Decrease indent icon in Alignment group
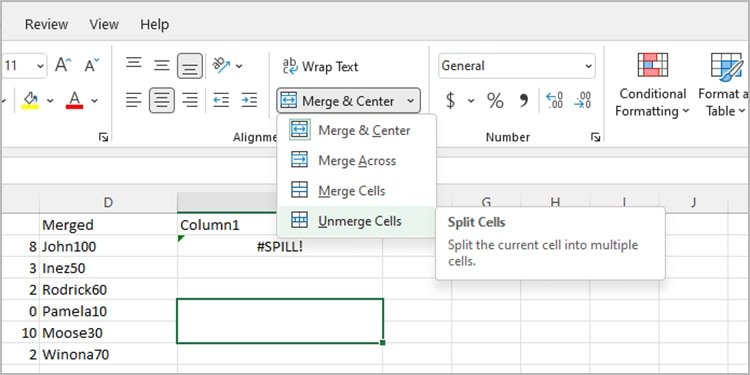The image size is (750, 375). coord(221,100)
